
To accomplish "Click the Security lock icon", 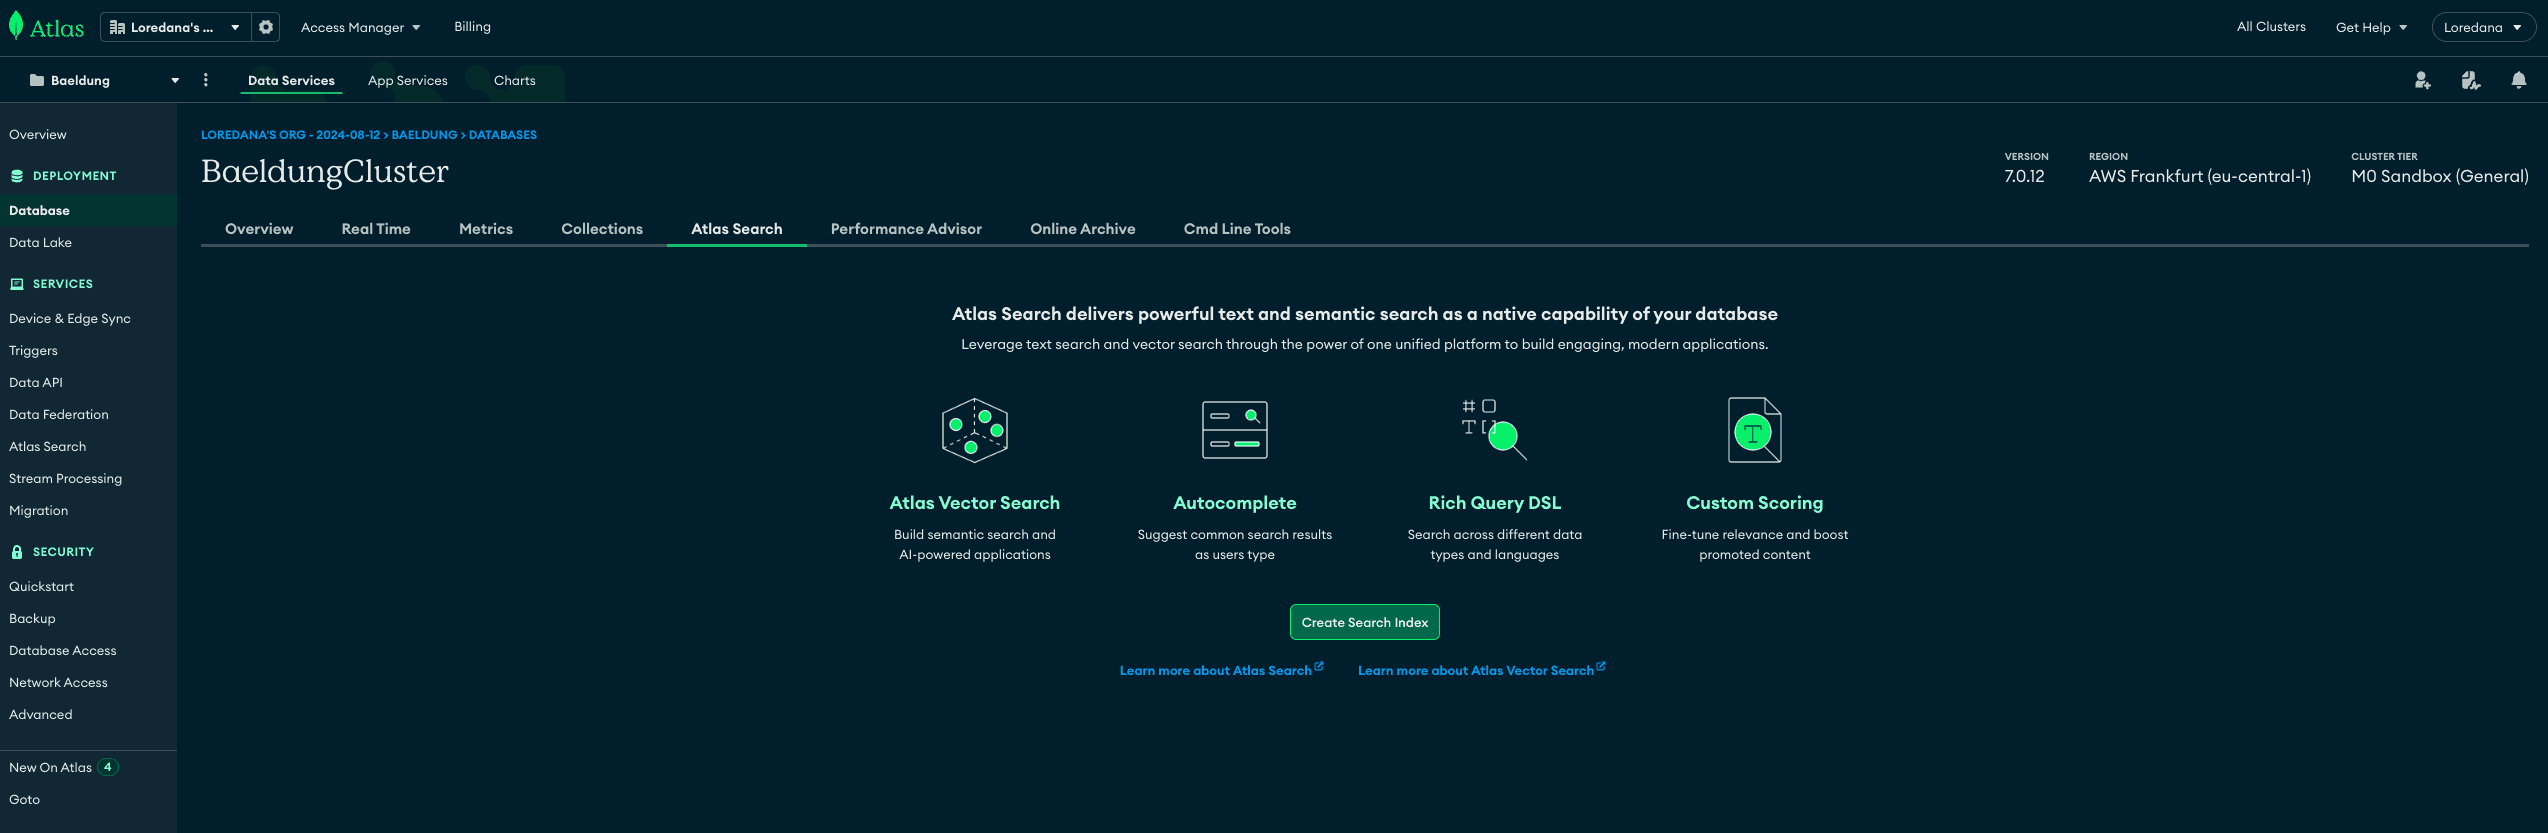I will pyautogui.click(x=17, y=552).
